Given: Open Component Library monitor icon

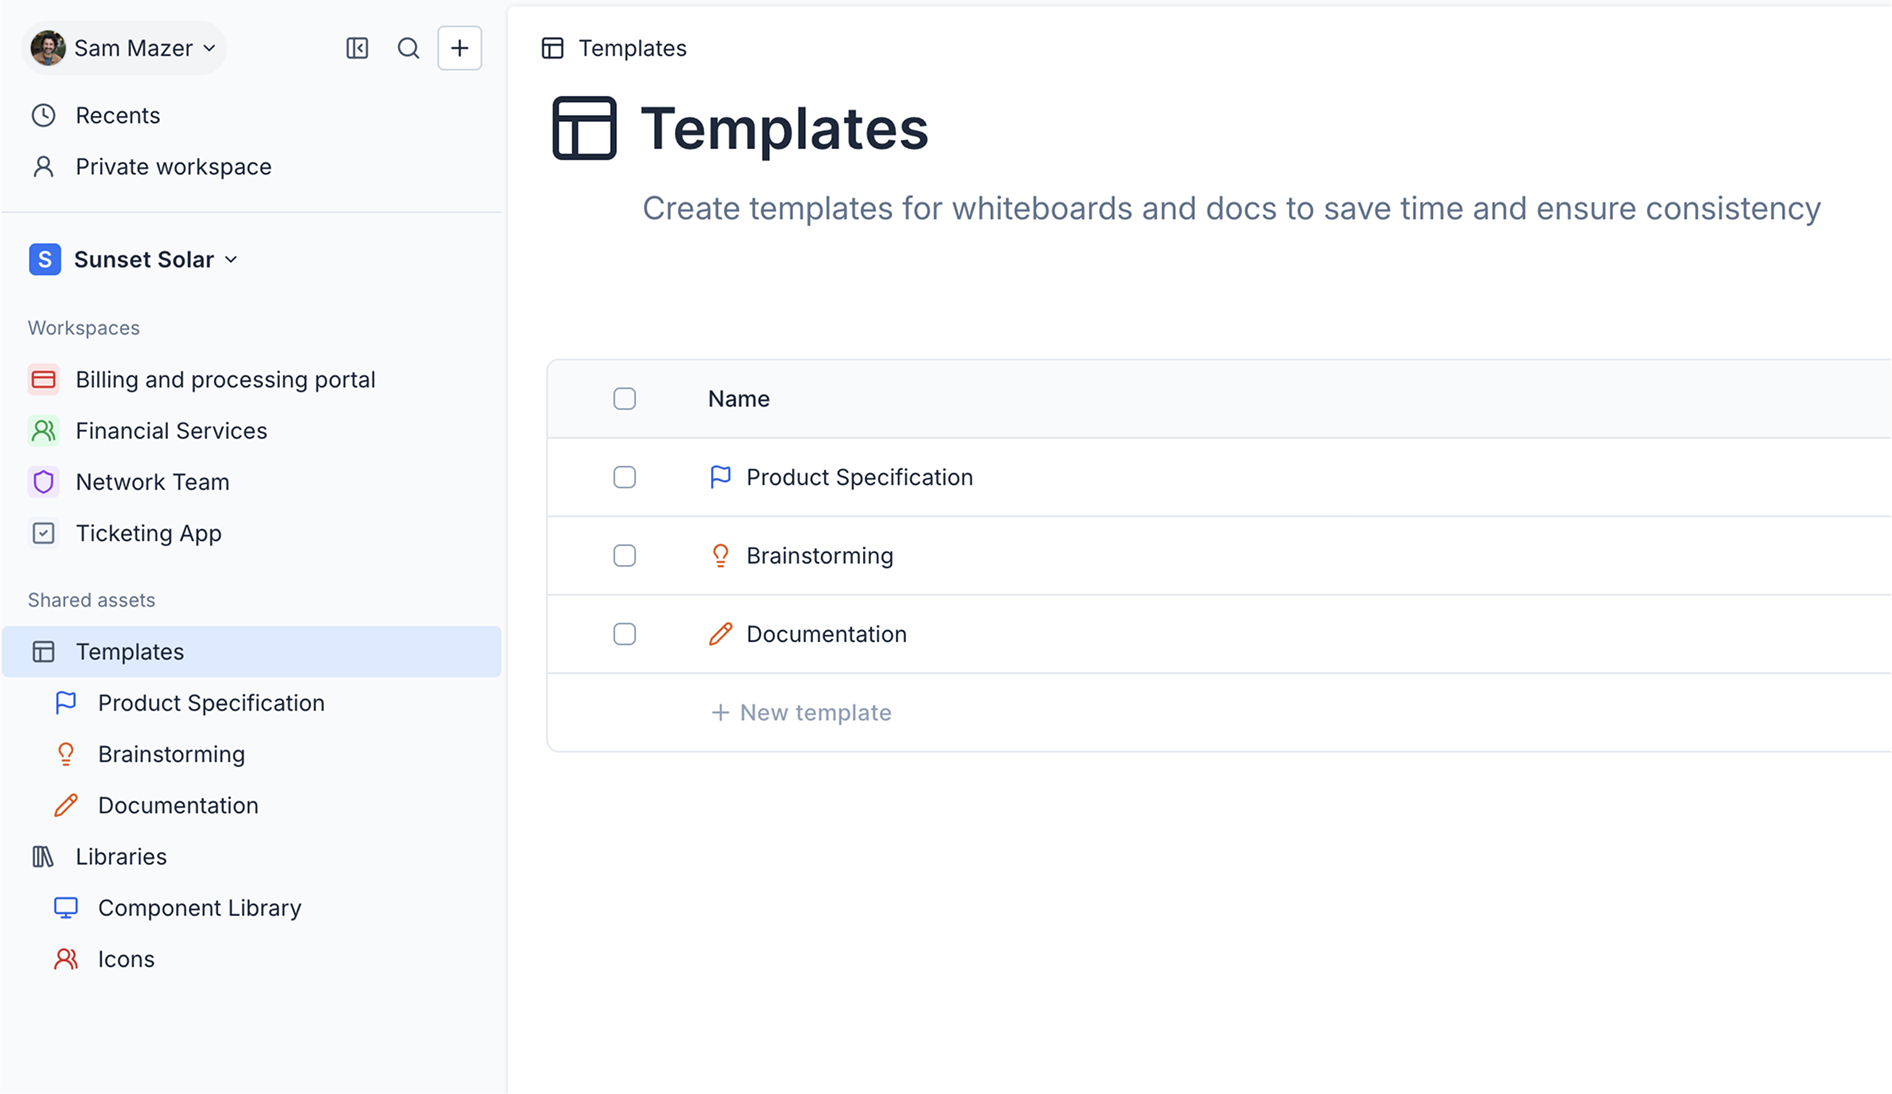Looking at the screenshot, I should click(66, 908).
